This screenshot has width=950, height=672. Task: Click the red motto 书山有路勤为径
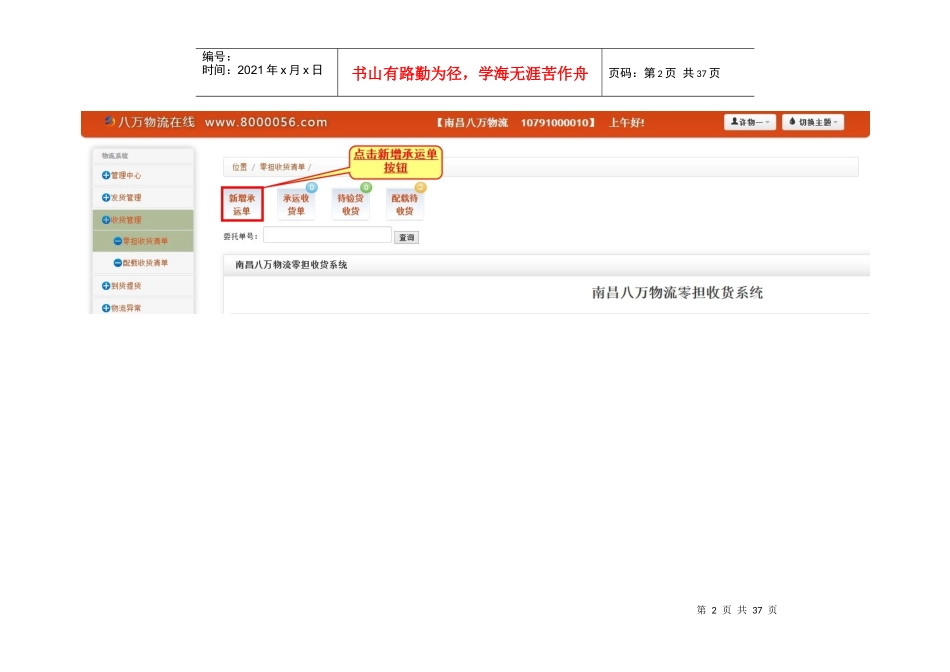[407, 73]
